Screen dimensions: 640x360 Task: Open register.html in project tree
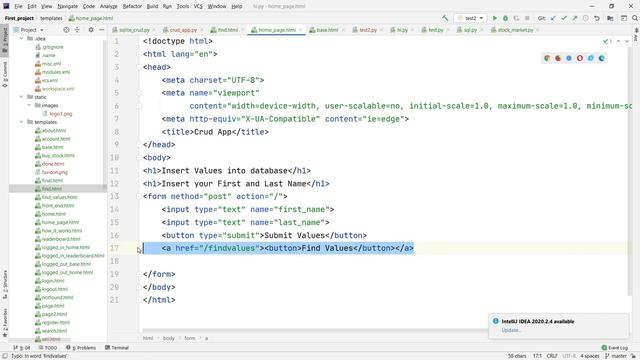pos(55,322)
